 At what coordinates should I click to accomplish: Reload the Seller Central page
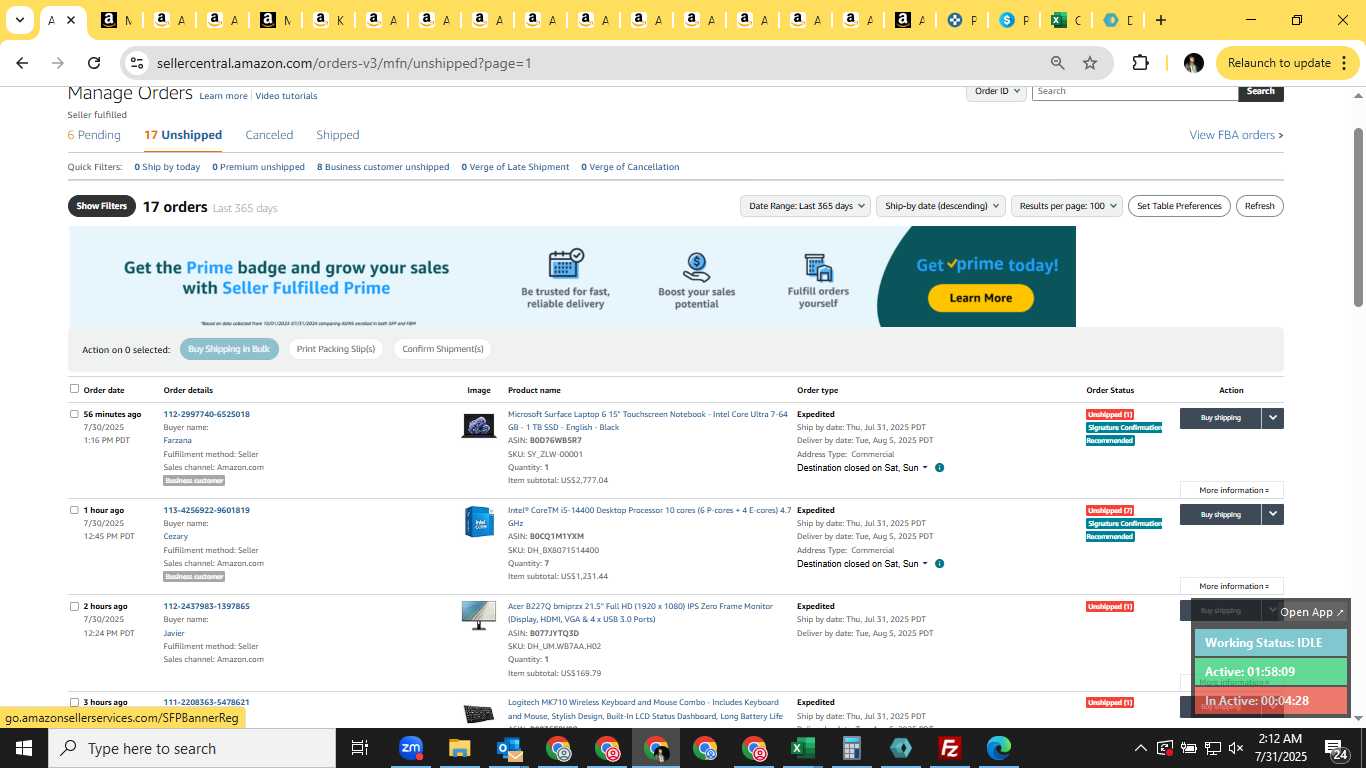tap(94, 63)
